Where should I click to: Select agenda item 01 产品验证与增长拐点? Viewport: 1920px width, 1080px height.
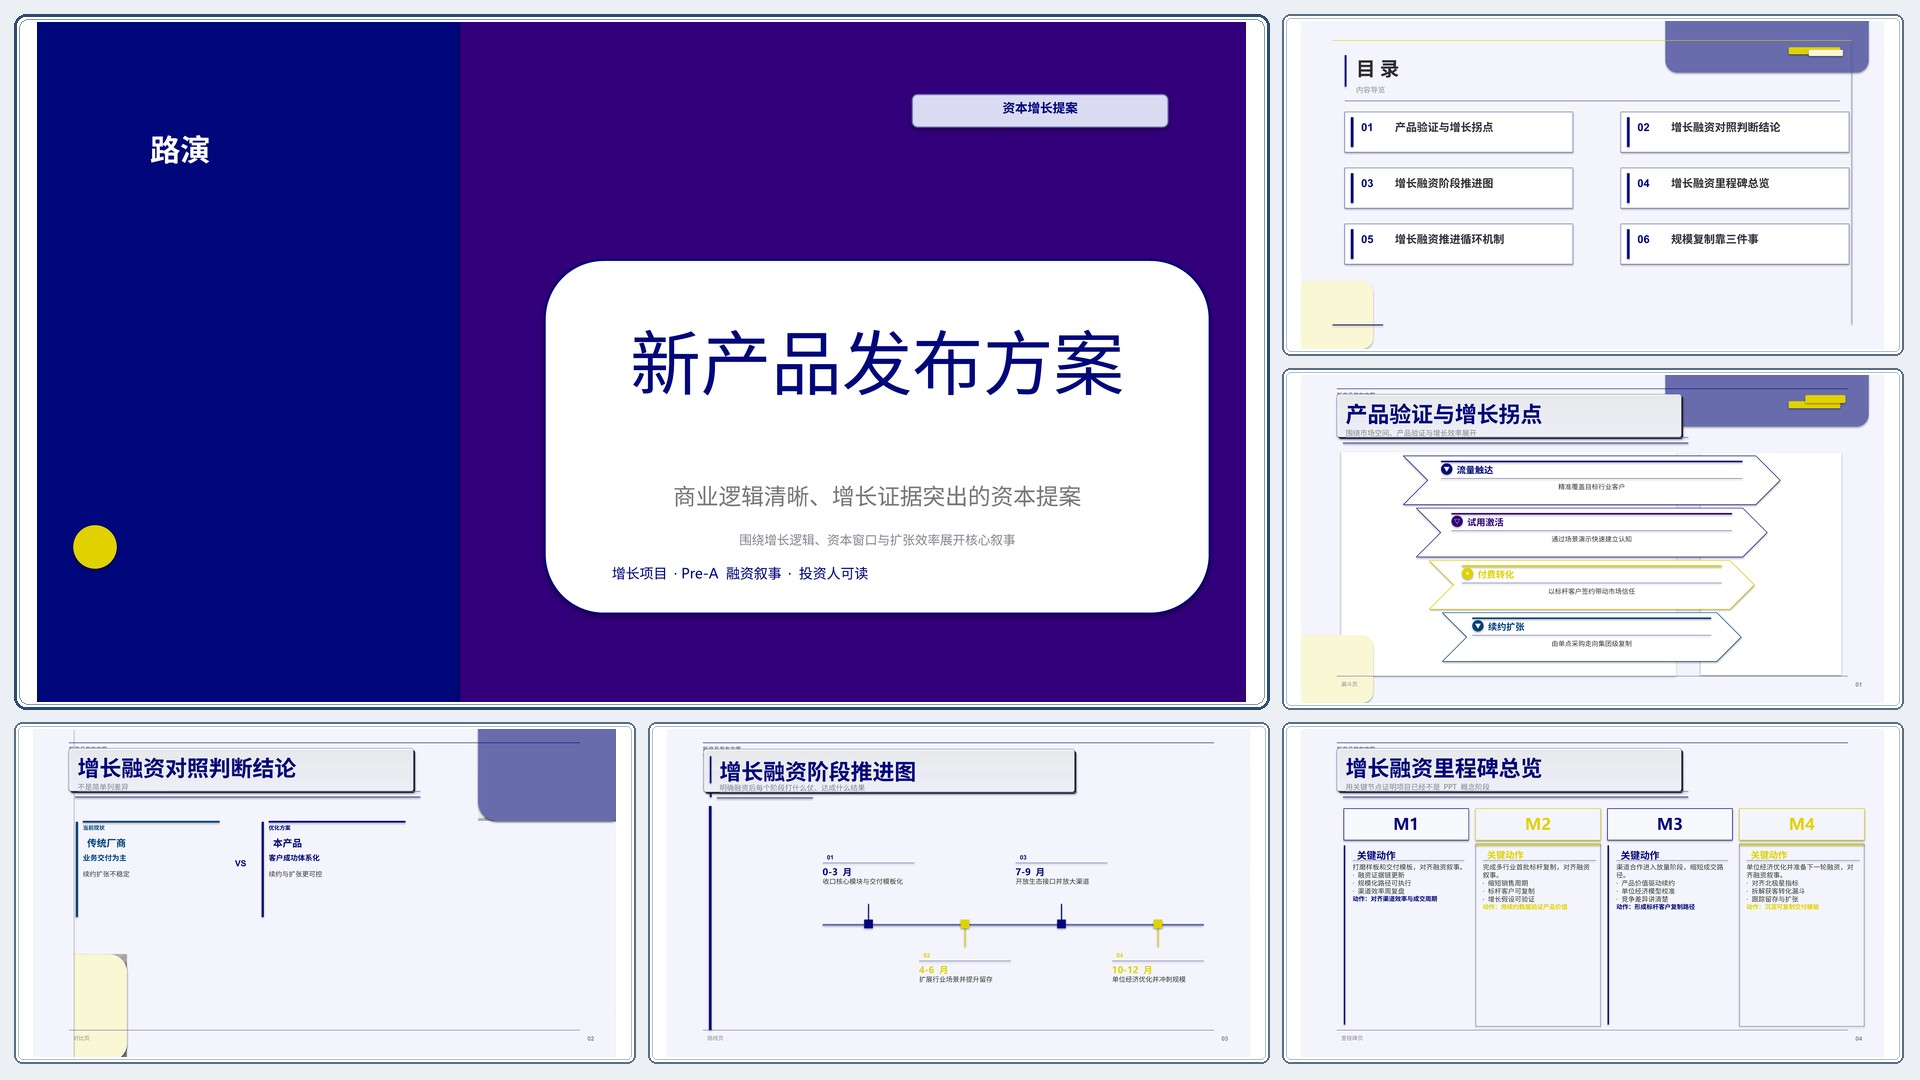point(1459,131)
